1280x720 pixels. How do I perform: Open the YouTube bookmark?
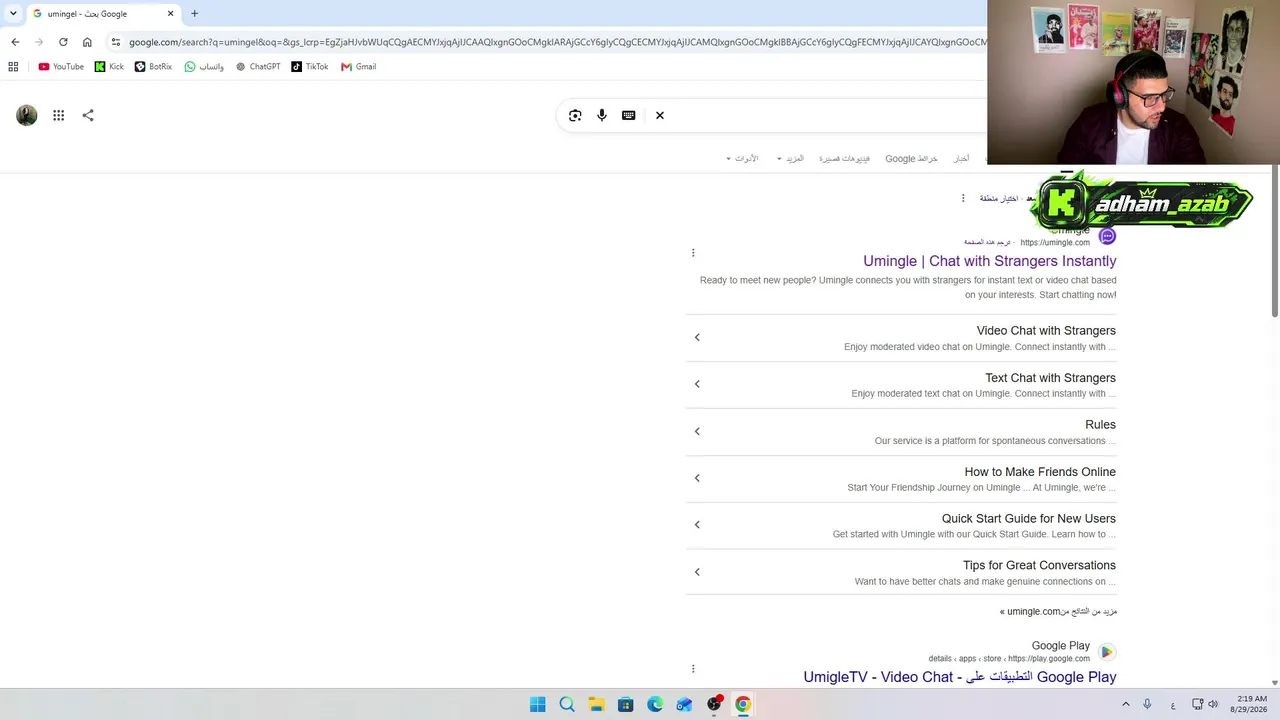tap(61, 67)
